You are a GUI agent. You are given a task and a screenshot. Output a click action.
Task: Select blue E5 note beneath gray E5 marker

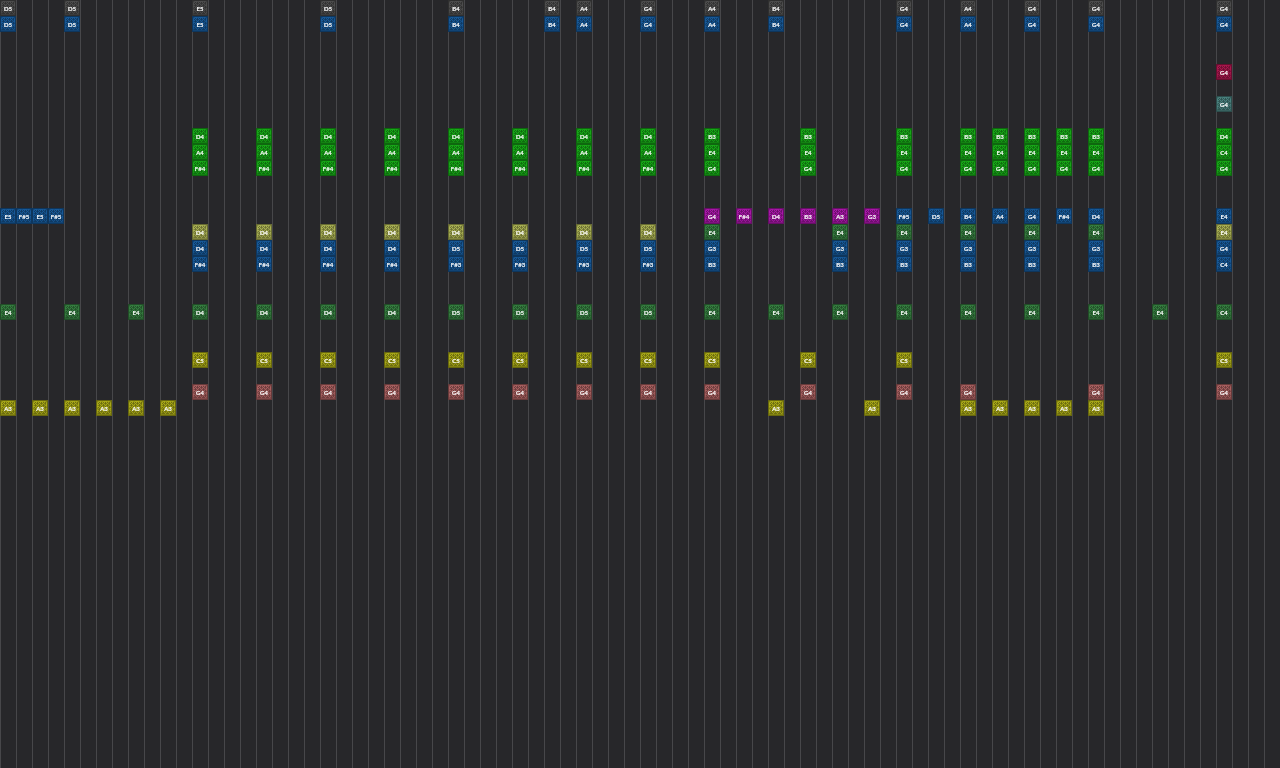click(200, 24)
